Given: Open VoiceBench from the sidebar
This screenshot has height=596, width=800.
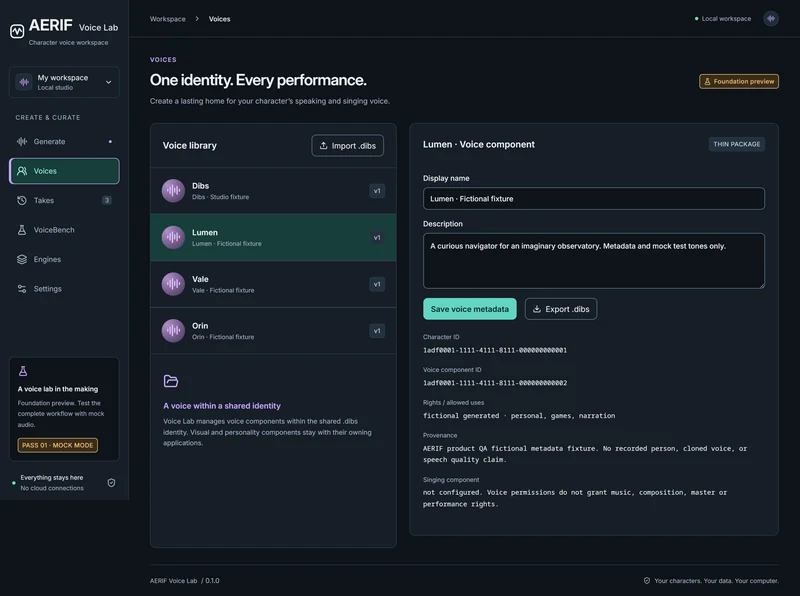Looking at the screenshot, I should [64, 230].
